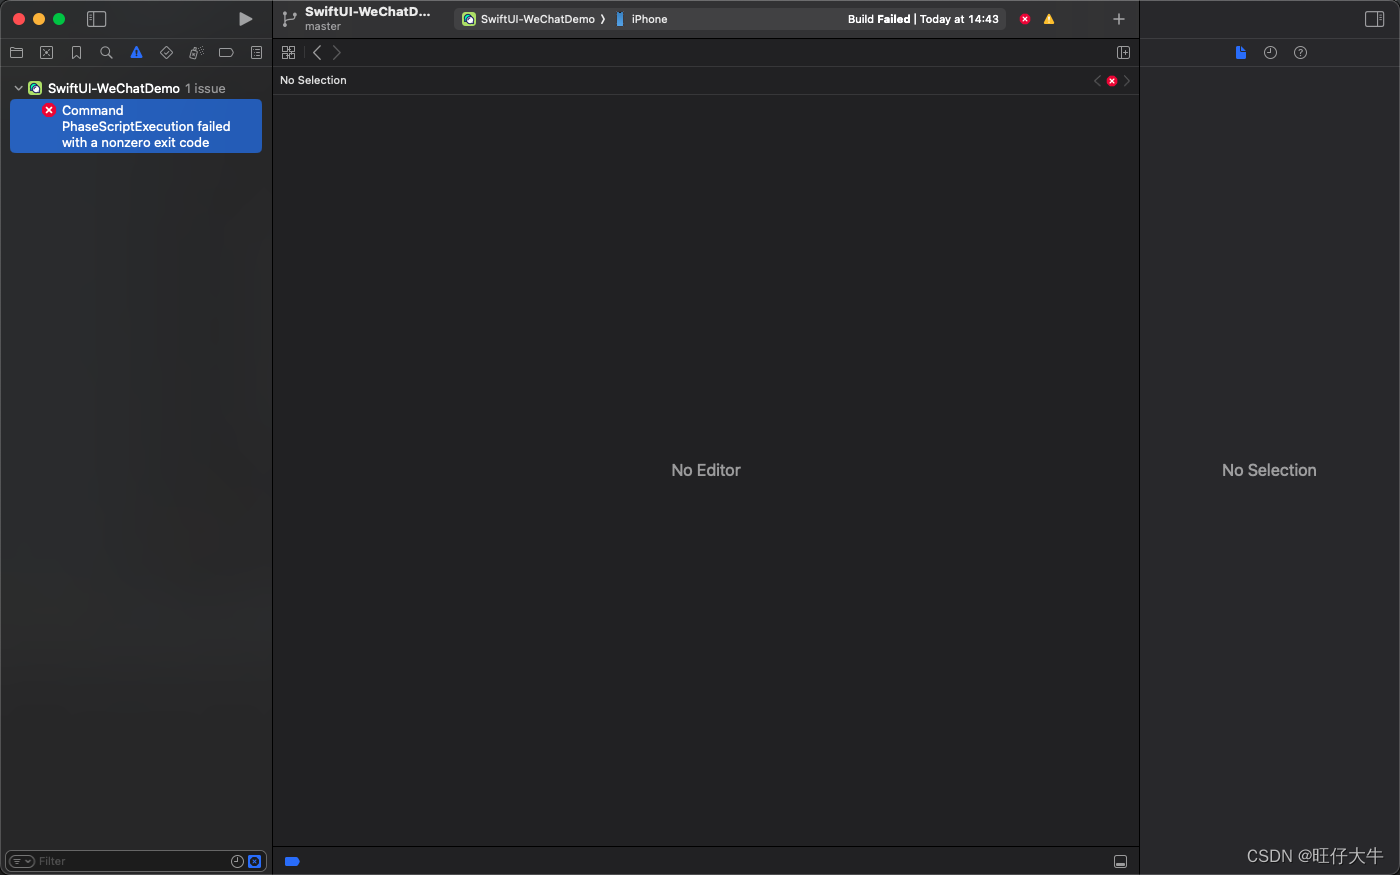Open the Quick Help inspector
Image resolution: width=1400 pixels, height=875 pixels.
1300,52
